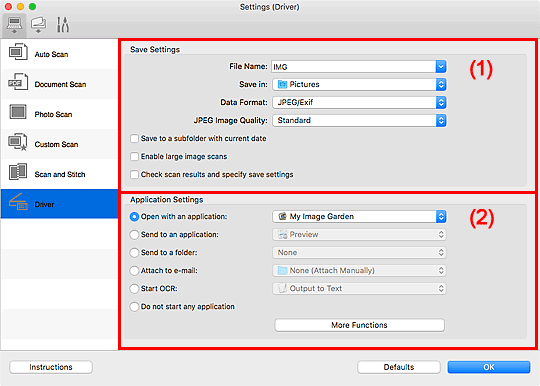Click the Document Scan PDF icon
The image size is (540, 386).
click(x=18, y=82)
